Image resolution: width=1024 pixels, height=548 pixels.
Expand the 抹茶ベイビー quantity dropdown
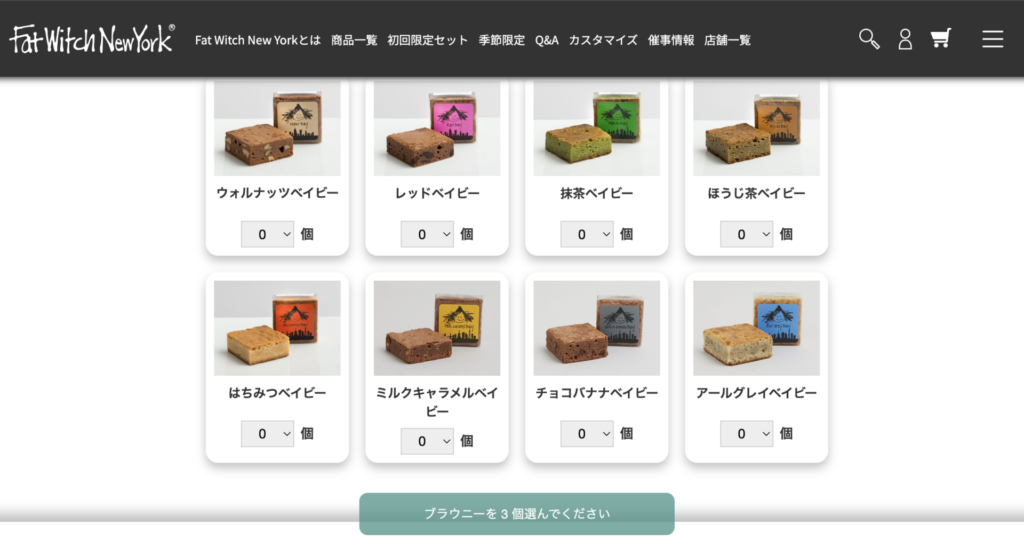pyautogui.click(x=586, y=234)
